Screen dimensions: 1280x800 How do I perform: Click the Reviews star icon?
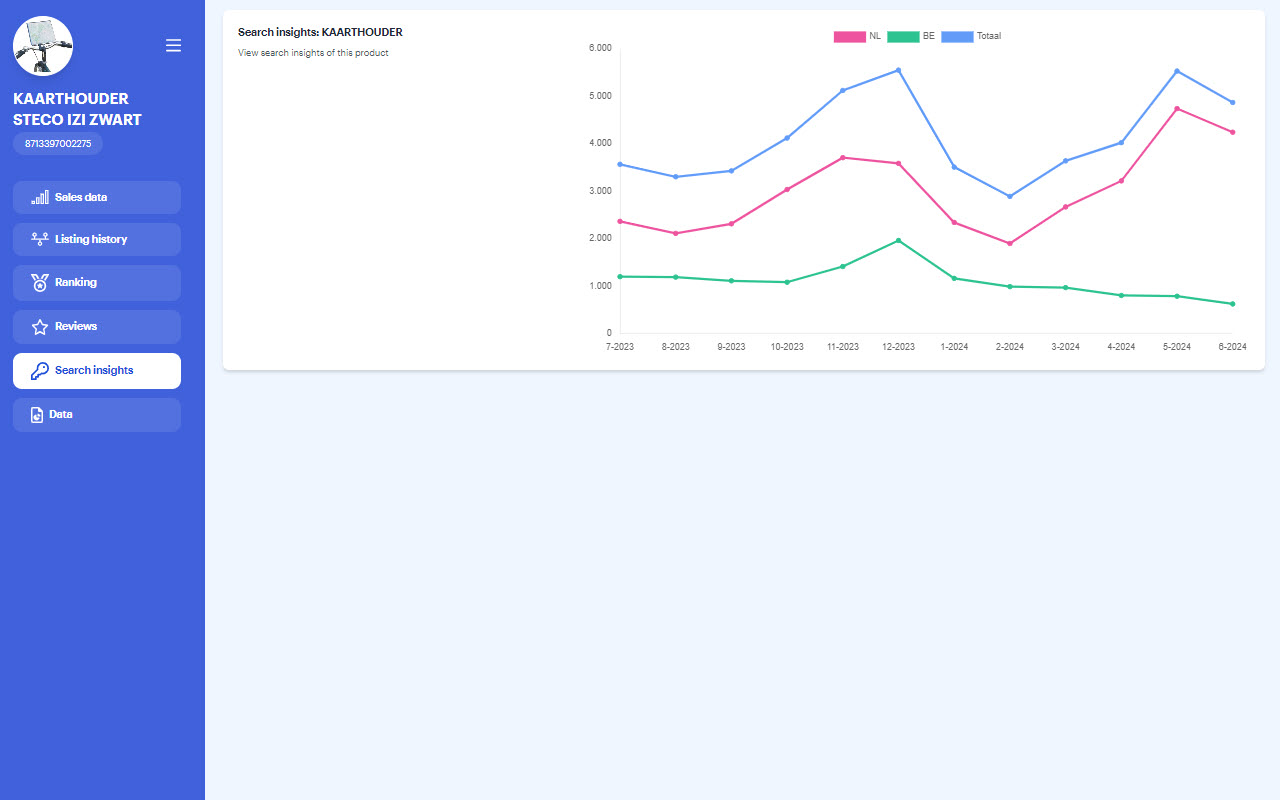[40, 327]
